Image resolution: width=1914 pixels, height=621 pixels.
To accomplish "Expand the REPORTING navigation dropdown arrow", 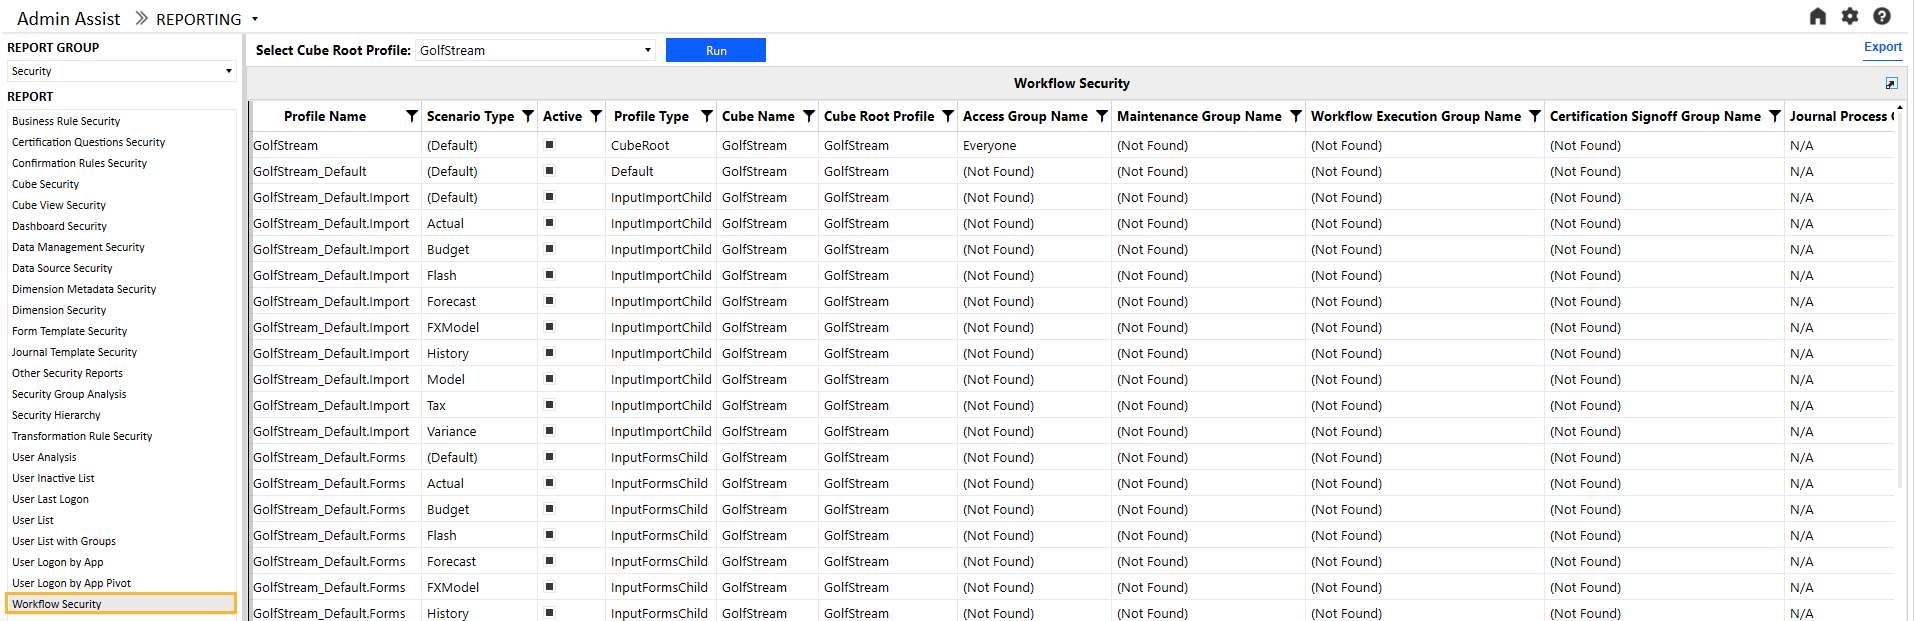I will [x=255, y=19].
